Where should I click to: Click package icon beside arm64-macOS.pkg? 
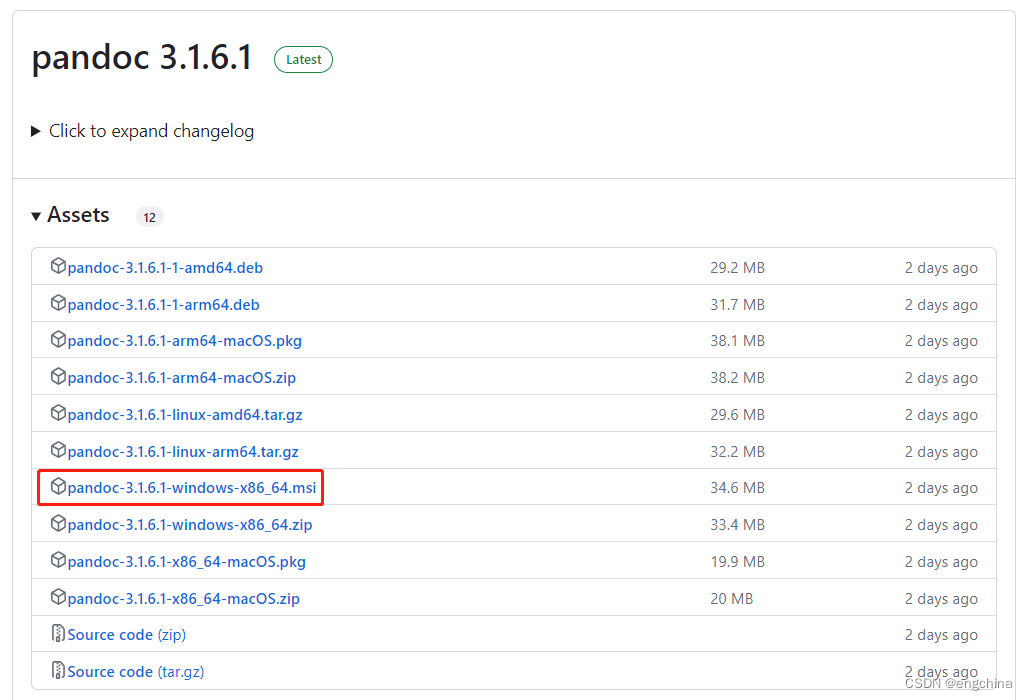58,339
